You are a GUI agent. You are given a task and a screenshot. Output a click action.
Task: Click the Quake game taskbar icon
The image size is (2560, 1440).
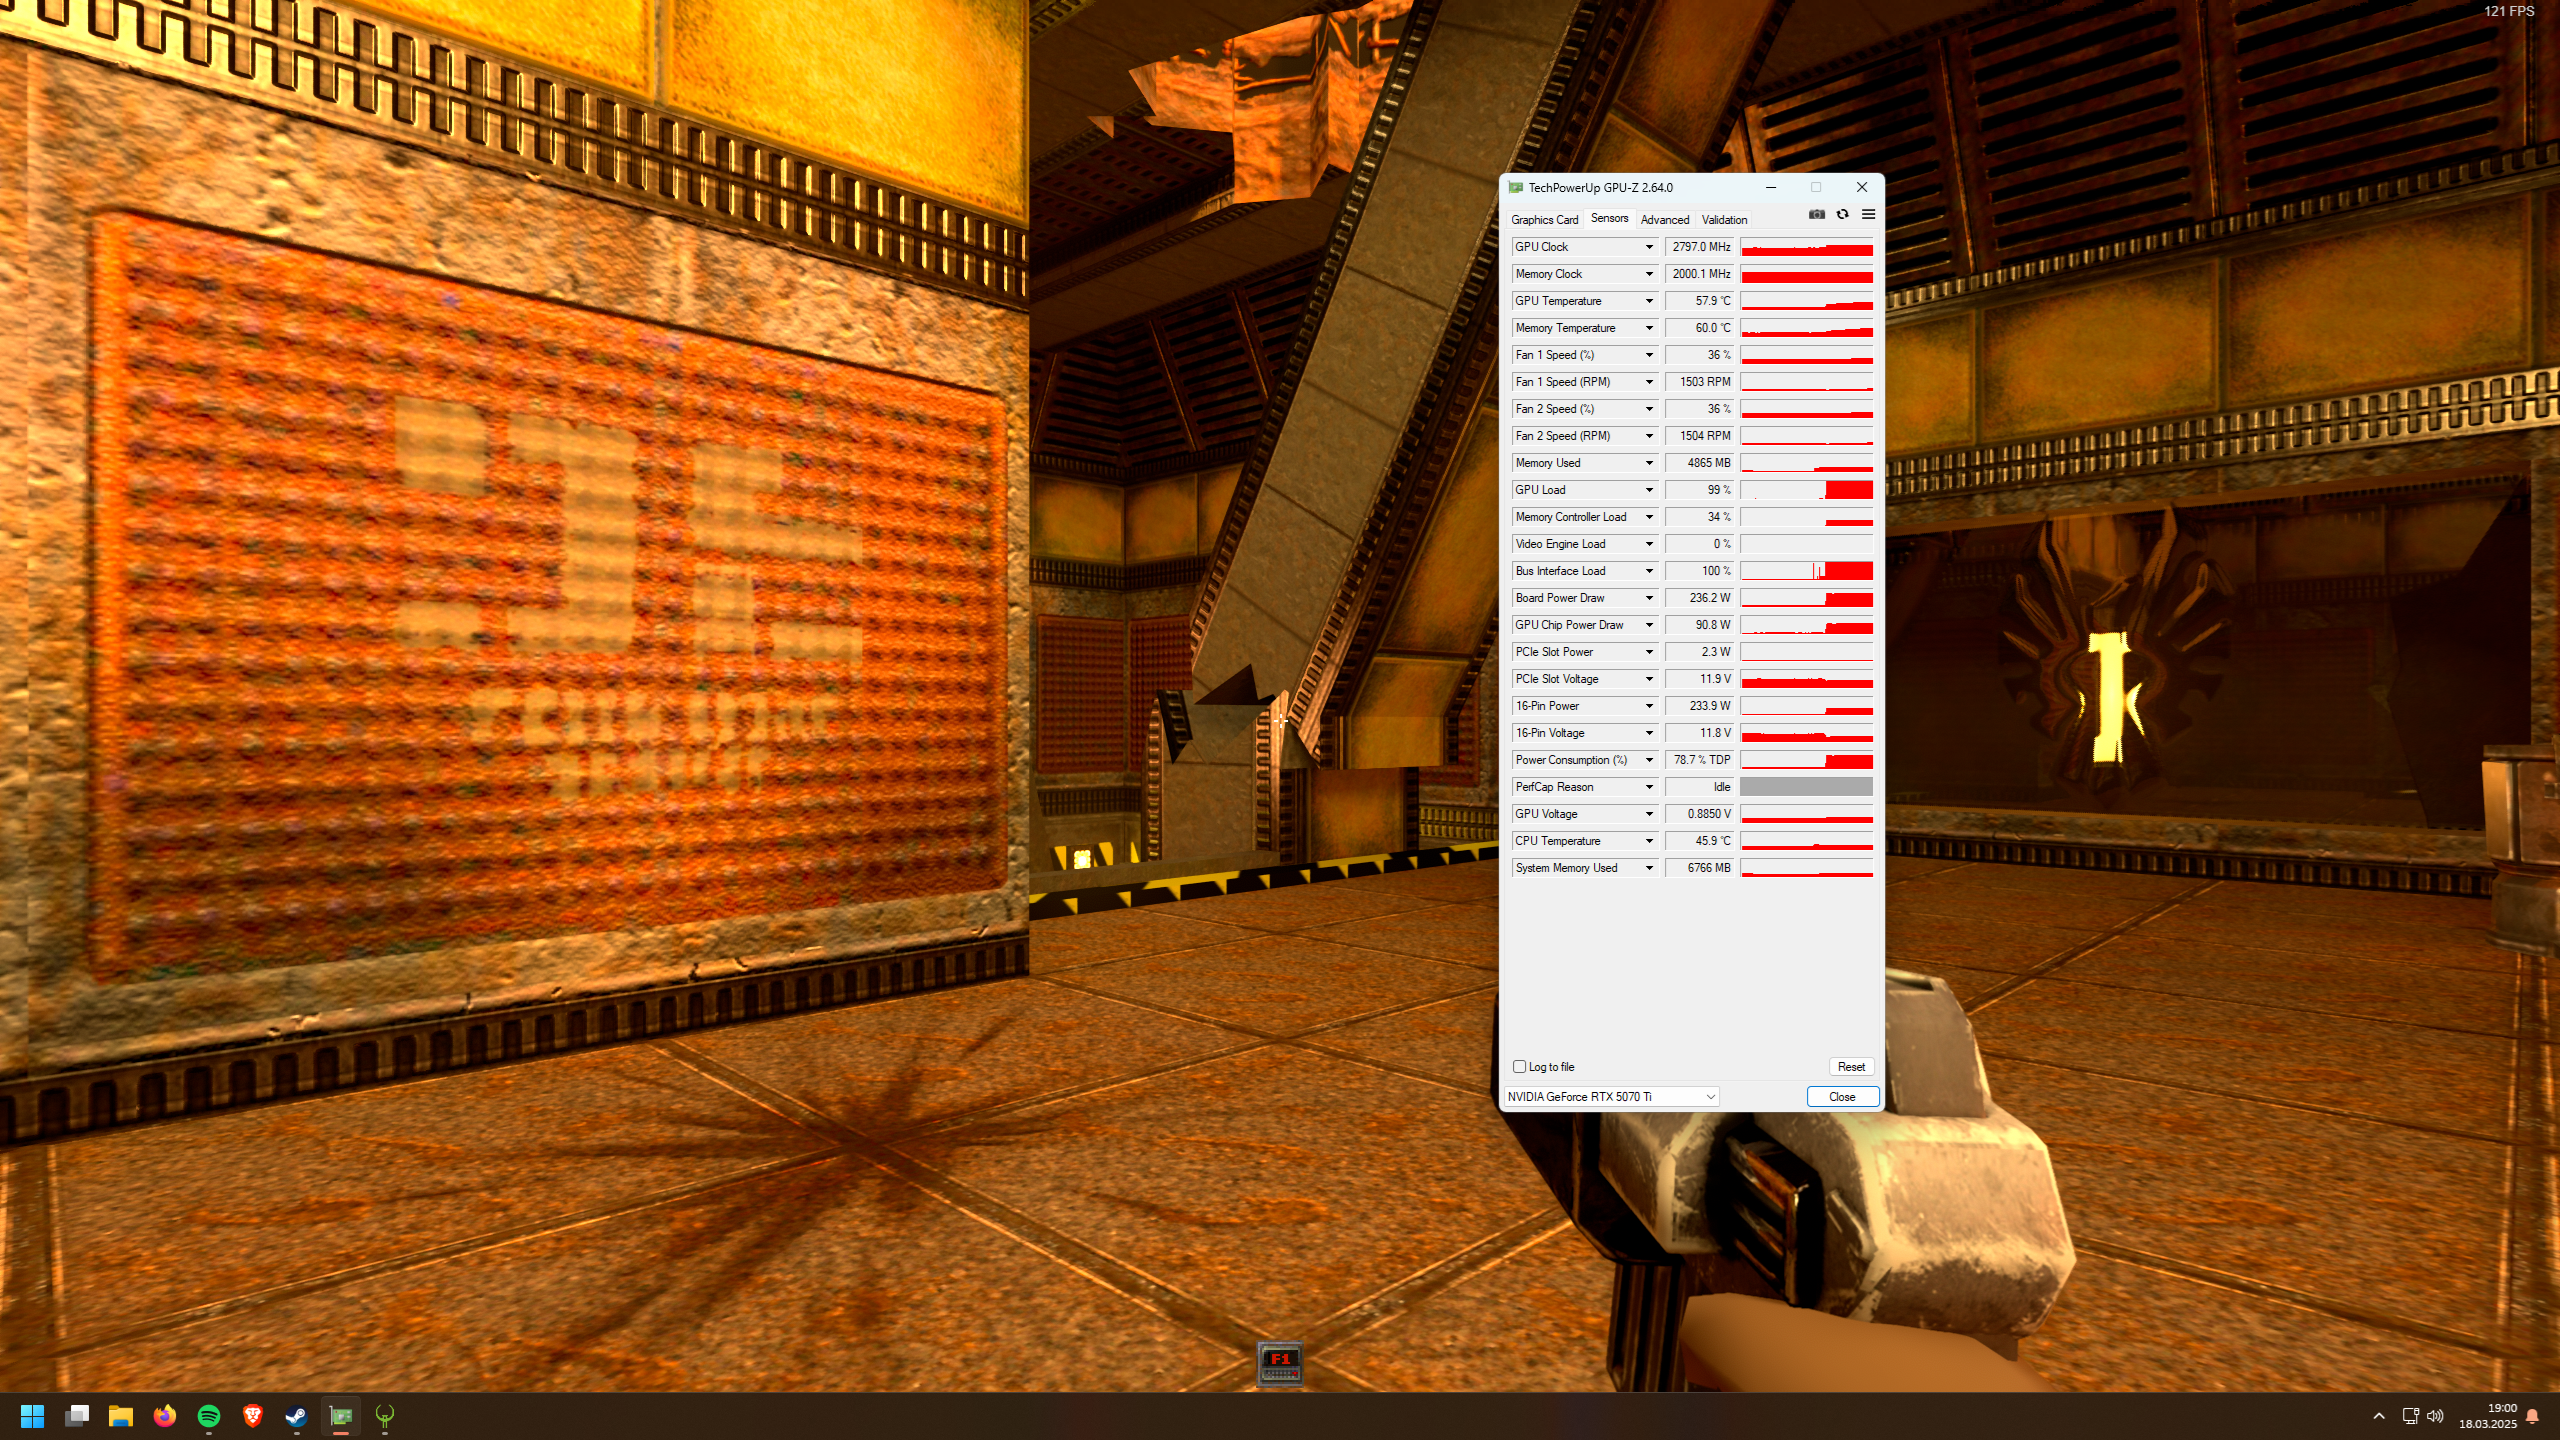[385, 1416]
